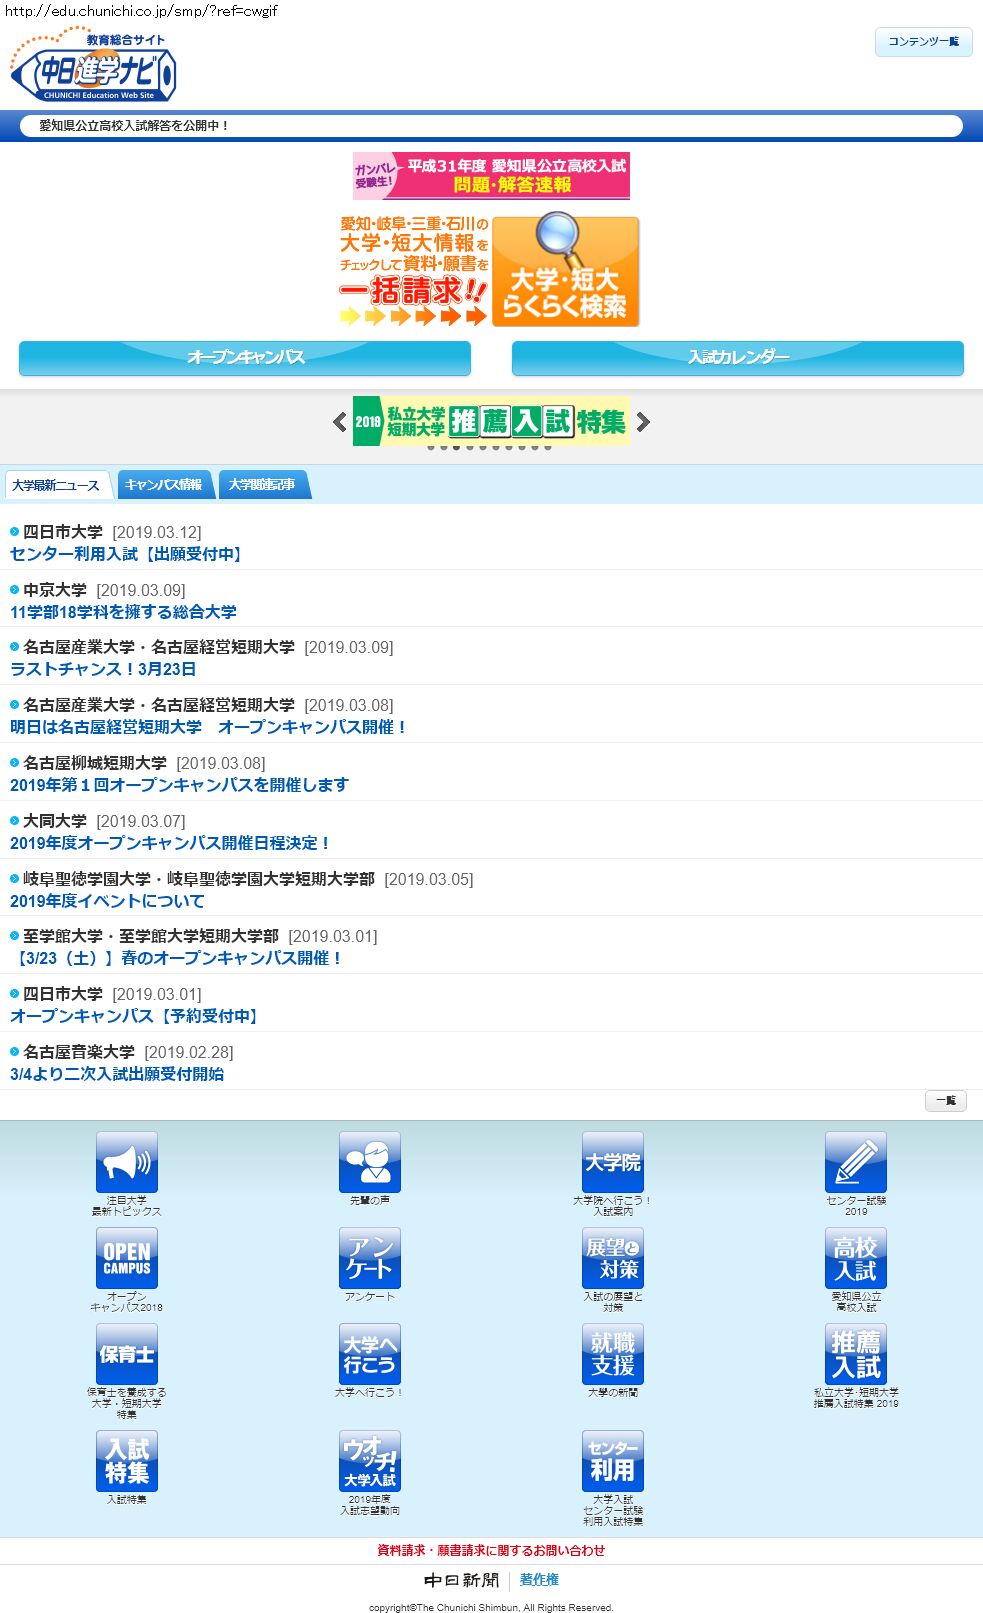Click the 愛知県公立高校入試解答を公開中 ticker text

click(x=134, y=126)
